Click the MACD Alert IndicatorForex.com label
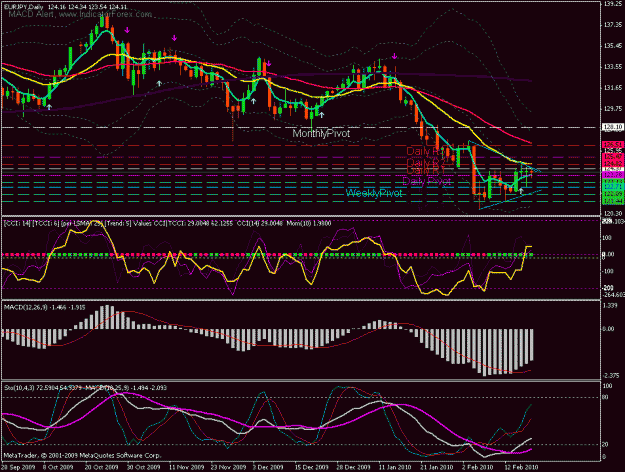 [80, 14]
